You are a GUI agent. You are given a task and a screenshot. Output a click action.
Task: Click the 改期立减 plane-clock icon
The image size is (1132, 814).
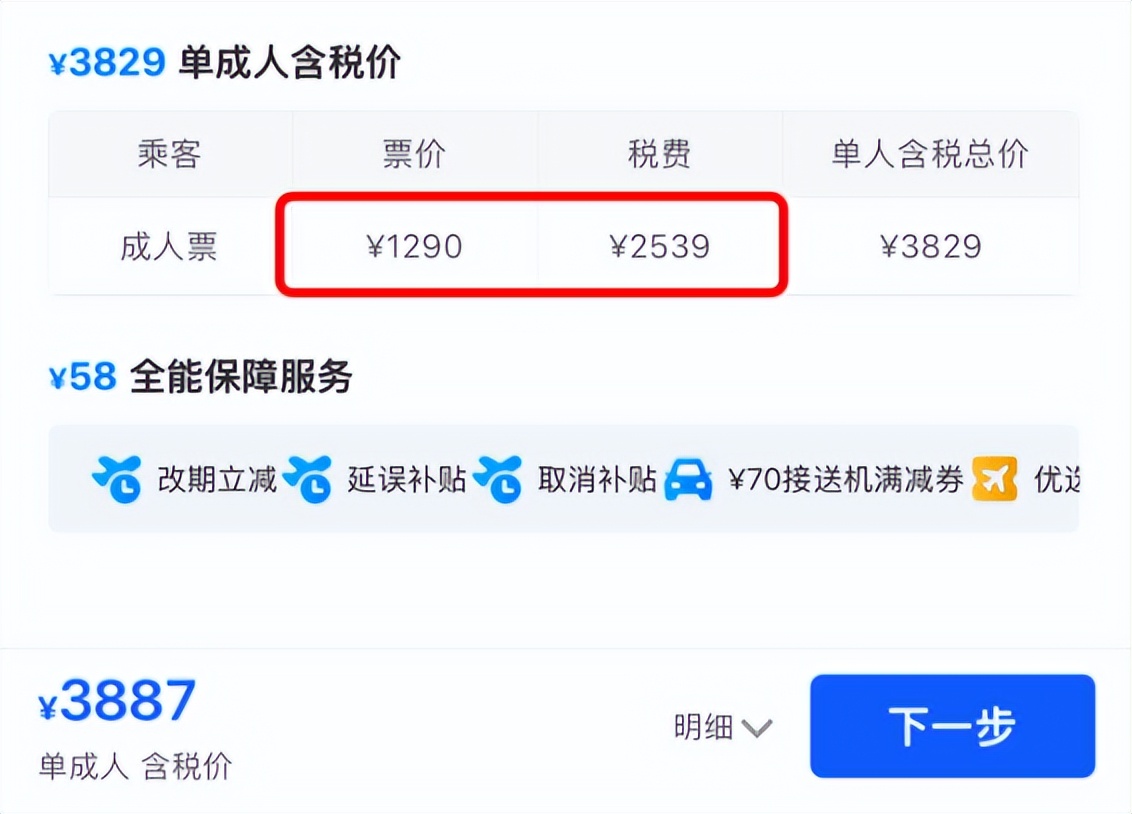117,480
